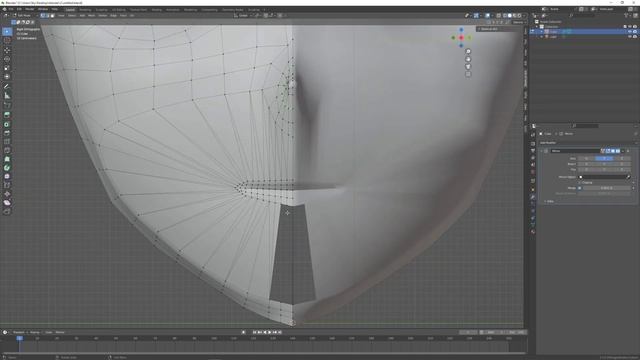
Task: Switch to solid viewport shading
Action: [509, 16]
